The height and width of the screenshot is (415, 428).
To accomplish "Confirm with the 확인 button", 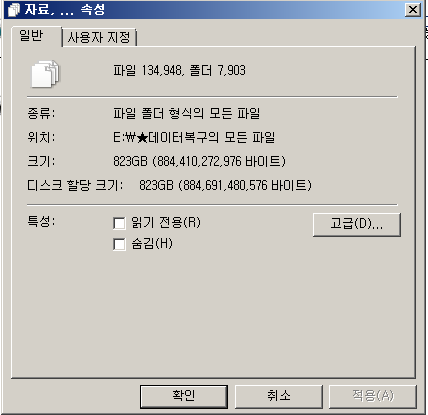I will (x=184, y=396).
